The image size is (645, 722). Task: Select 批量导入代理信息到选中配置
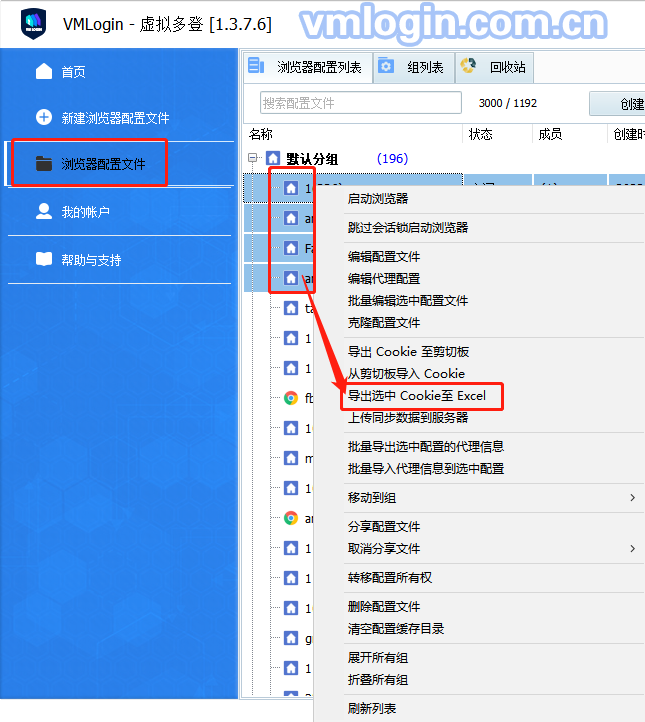point(426,469)
